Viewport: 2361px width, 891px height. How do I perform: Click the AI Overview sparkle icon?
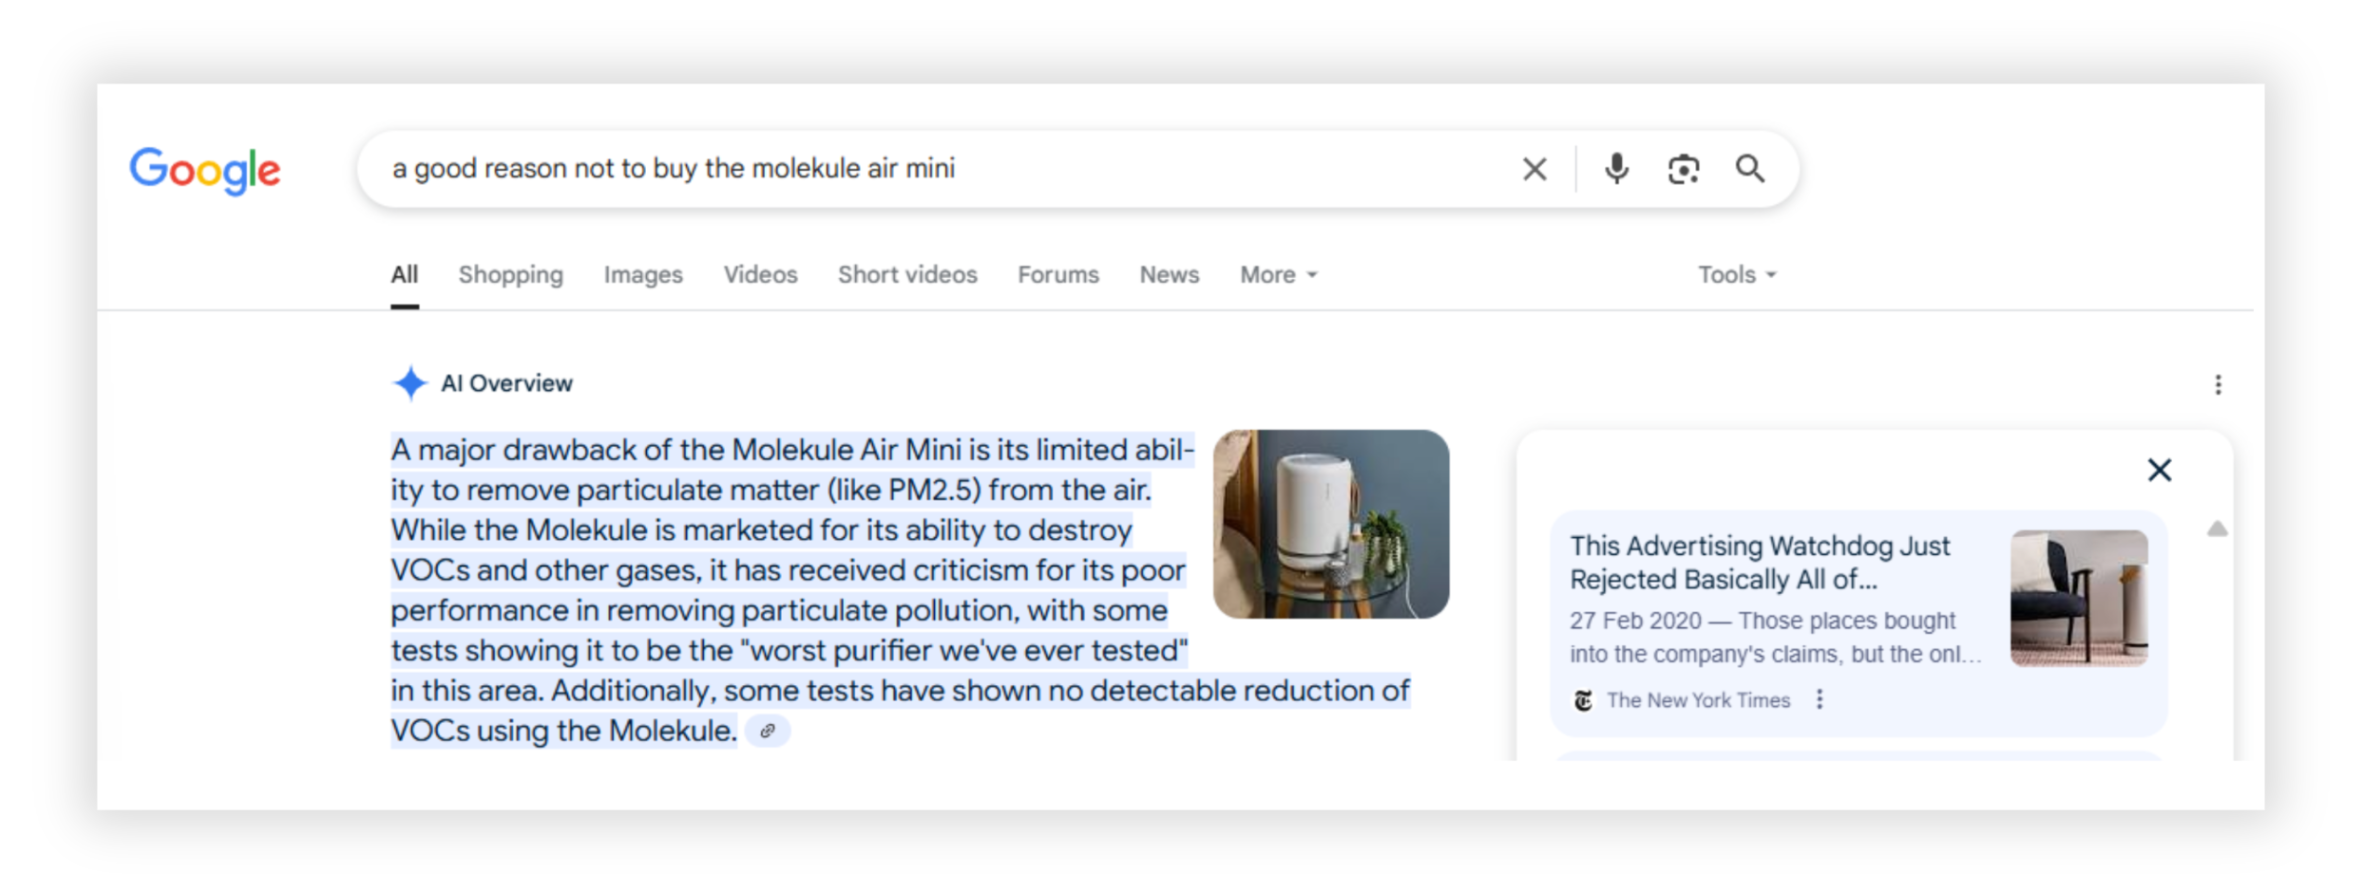(410, 383)
